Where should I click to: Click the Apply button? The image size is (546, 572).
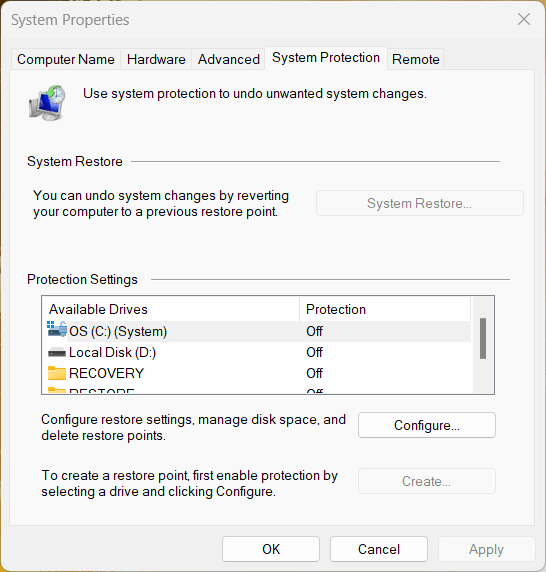click(487, 549)
